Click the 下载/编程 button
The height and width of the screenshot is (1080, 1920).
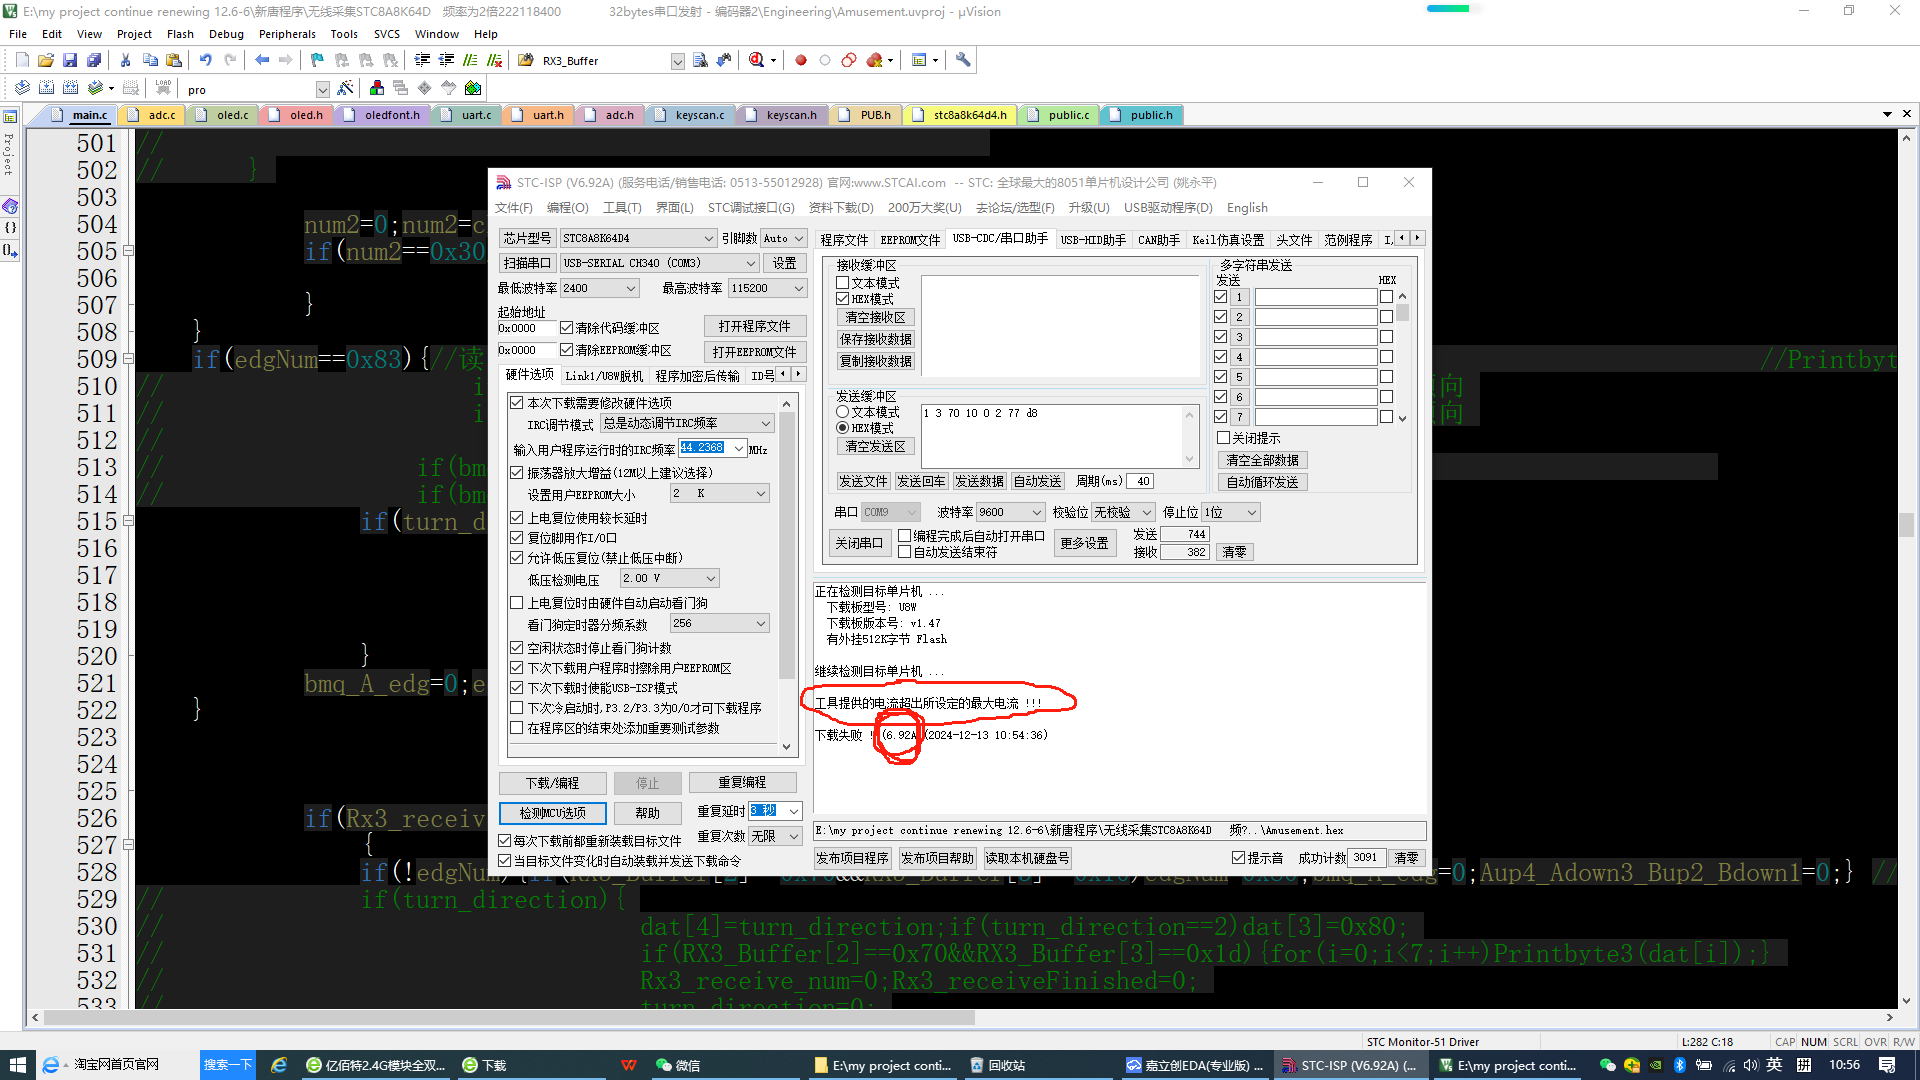click(552, 783)
